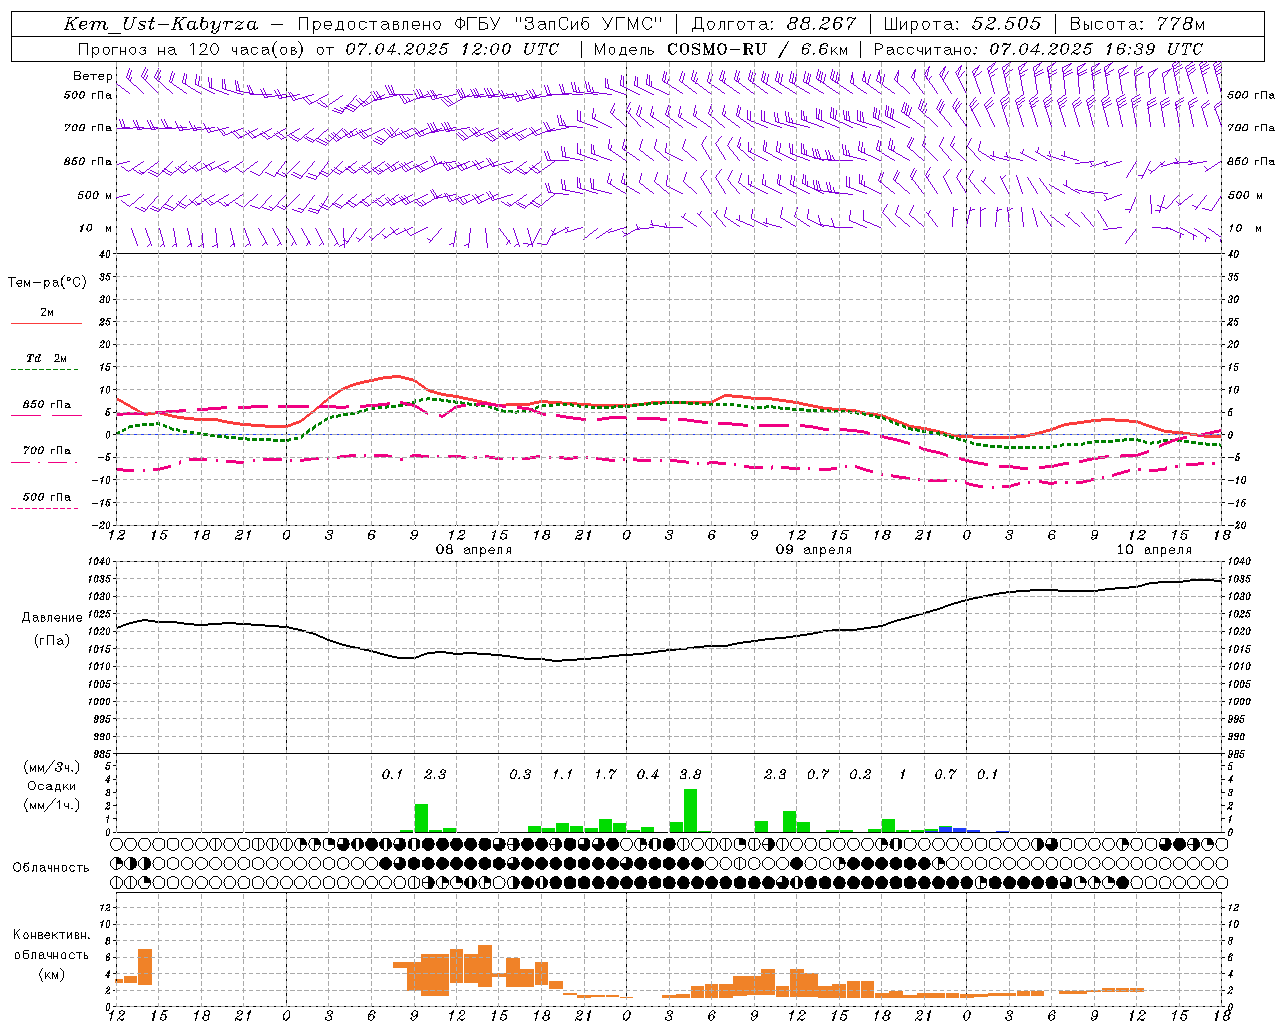Screen dimensions: 1280x1024
Task: Click 'Рассчитано: 07.04.2025 16:39 UTC' text
Action: [x=1038, y=49]
